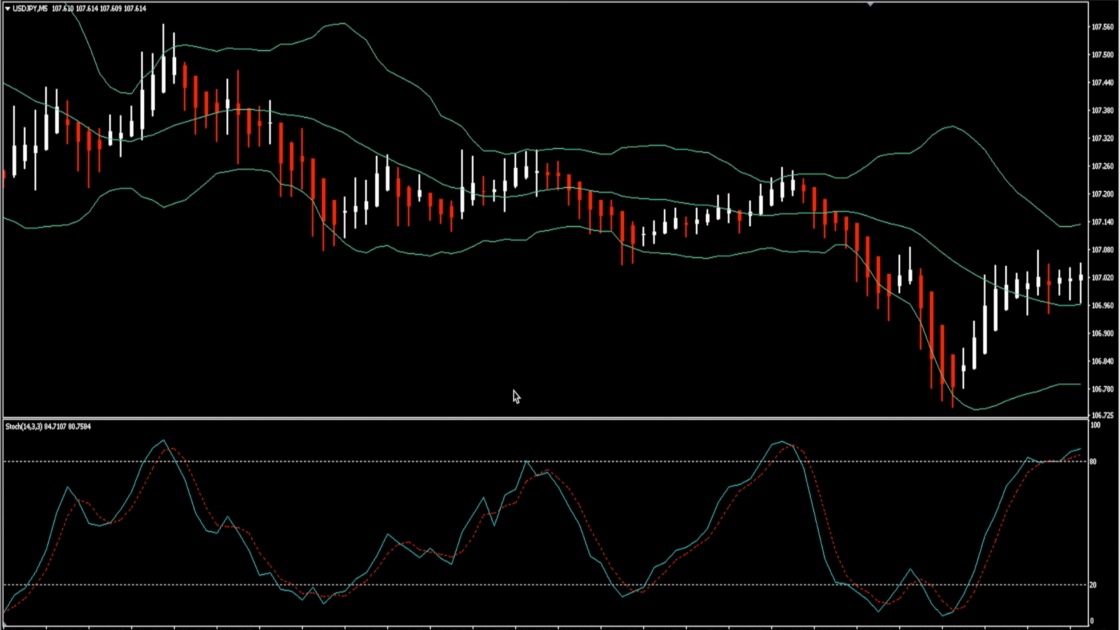Viewport: 1120px width, 630px height.
Task: Click the stochastic scale level 80 label
Action: coord(1094,462)
